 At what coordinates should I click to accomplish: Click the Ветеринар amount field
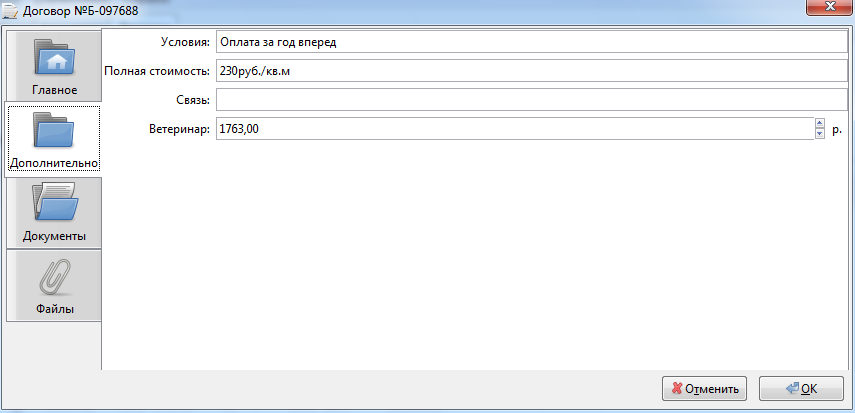(x=515, y=129)
